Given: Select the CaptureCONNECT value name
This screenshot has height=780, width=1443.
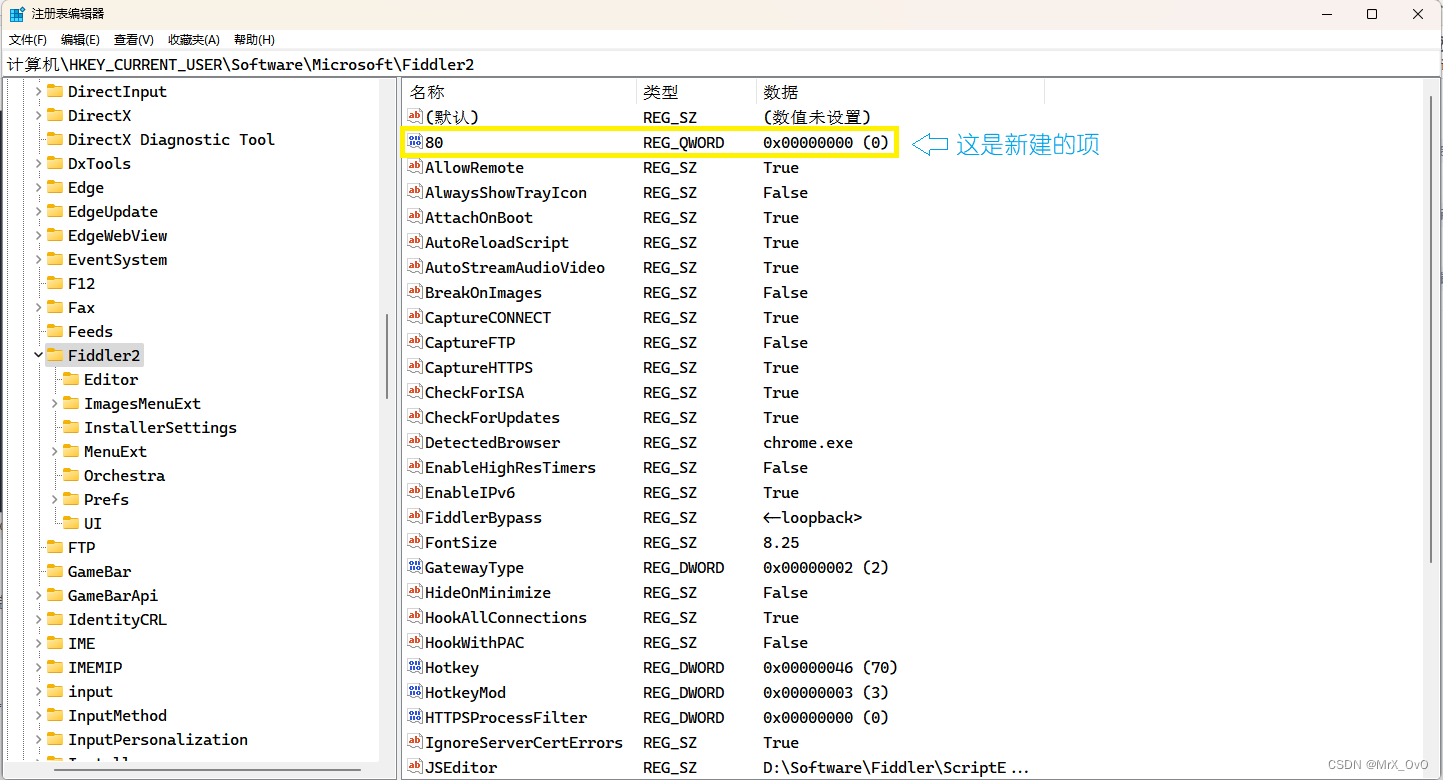Looking at the screenshot, I should pos(488,317).
